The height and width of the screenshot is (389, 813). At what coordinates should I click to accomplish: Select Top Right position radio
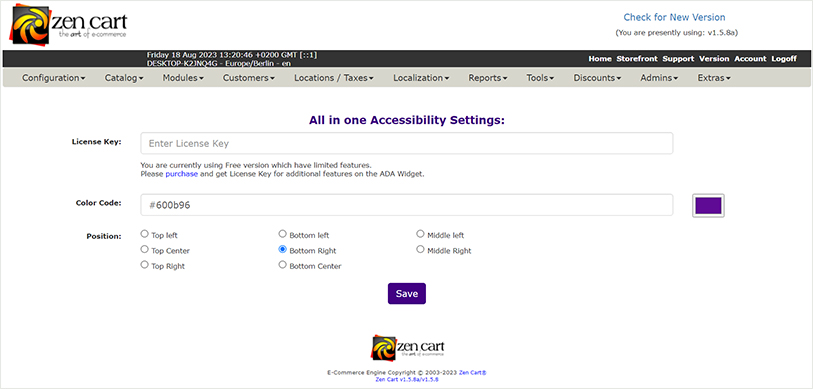[x=145, y=265]
